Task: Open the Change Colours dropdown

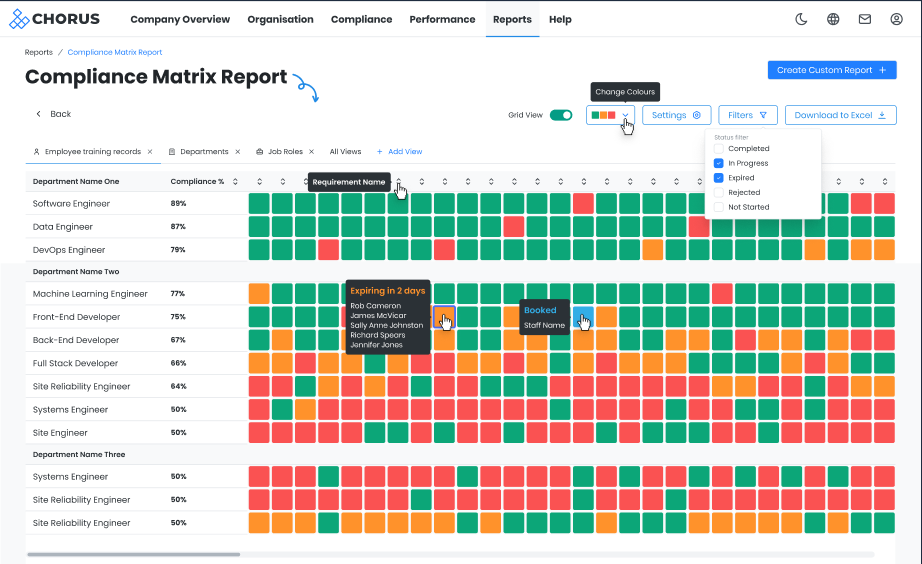Action: click(610, 115)
